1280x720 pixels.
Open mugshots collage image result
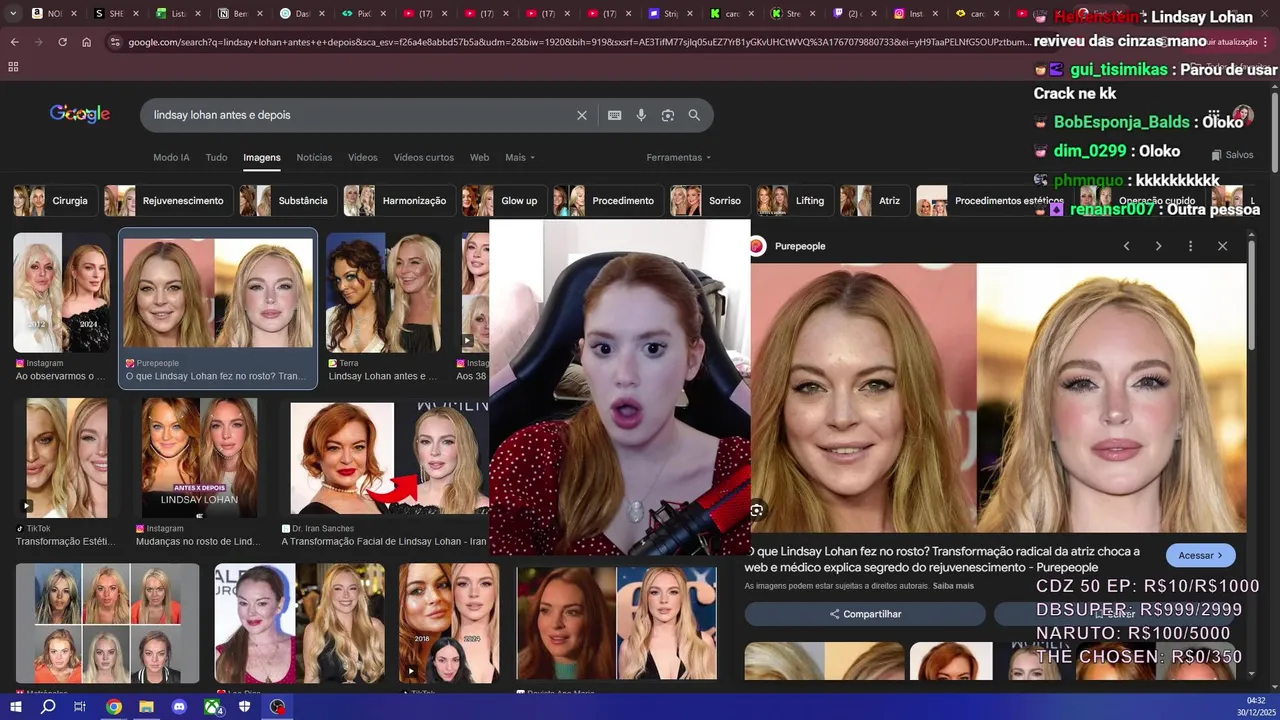pyautogui.click(x=108, y=623)
